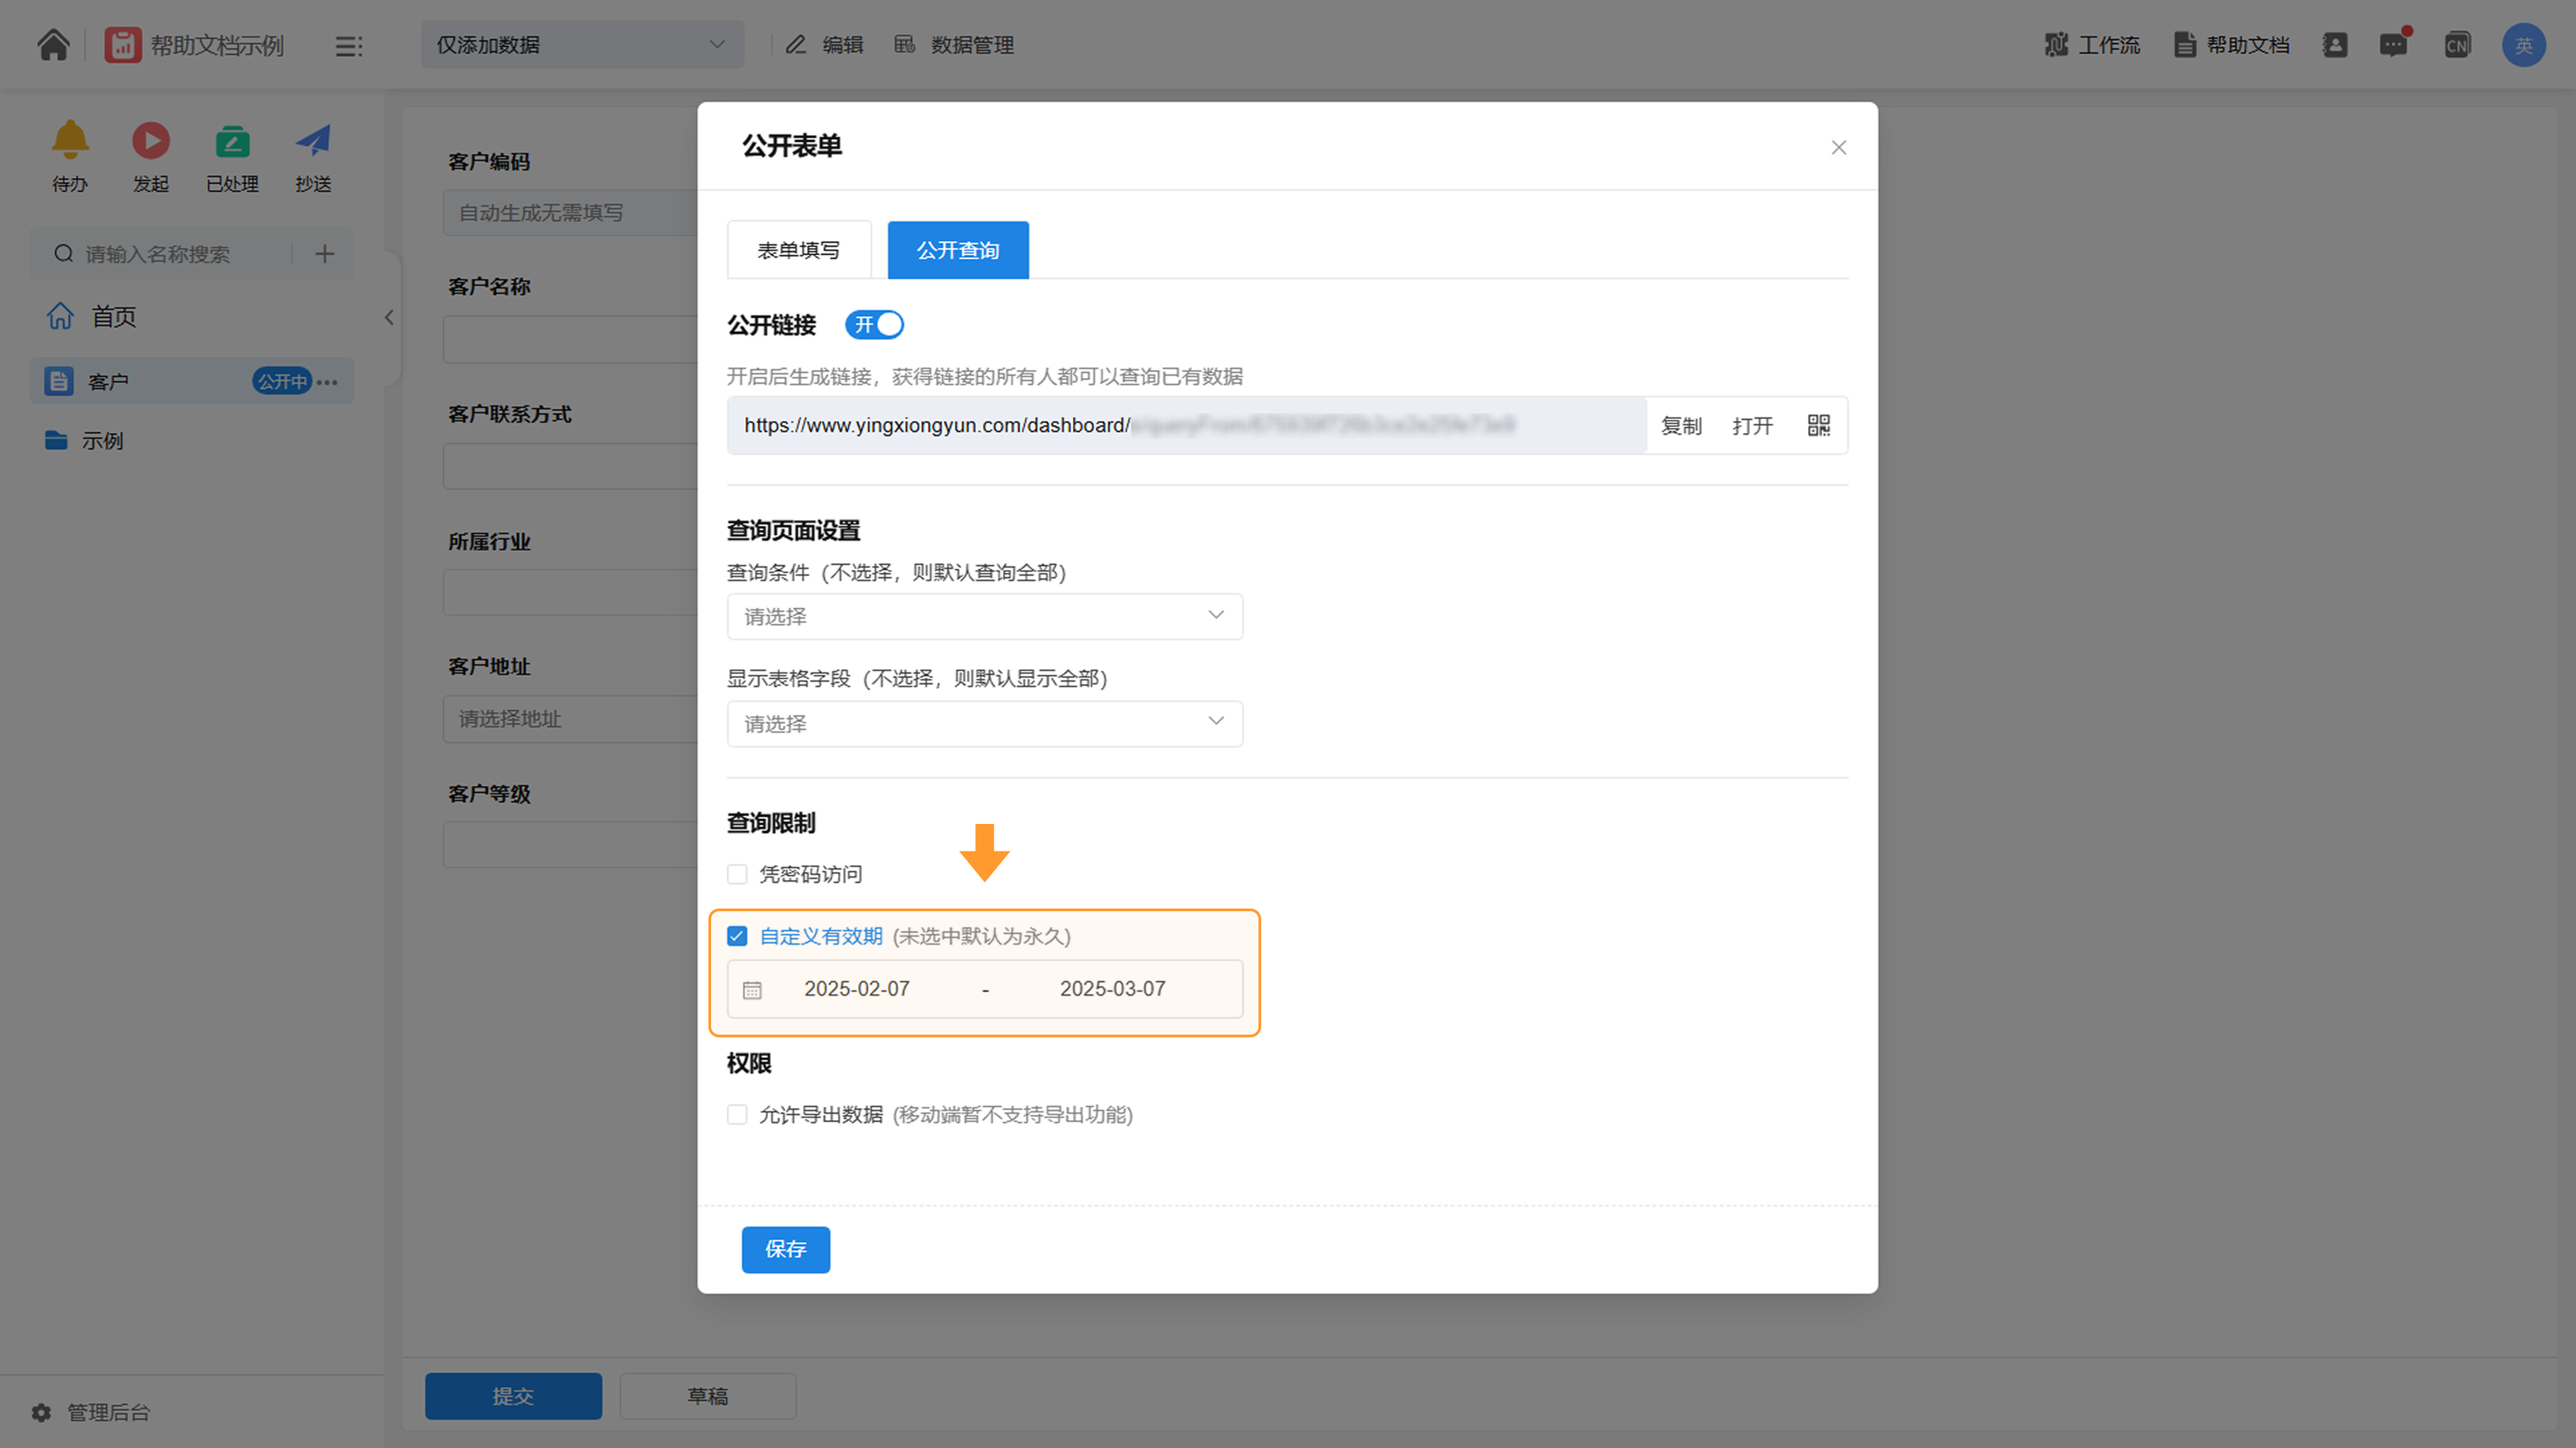The image size is (2576, 1448).
Task: Click the 请选择地址 field
Action: 570,720
